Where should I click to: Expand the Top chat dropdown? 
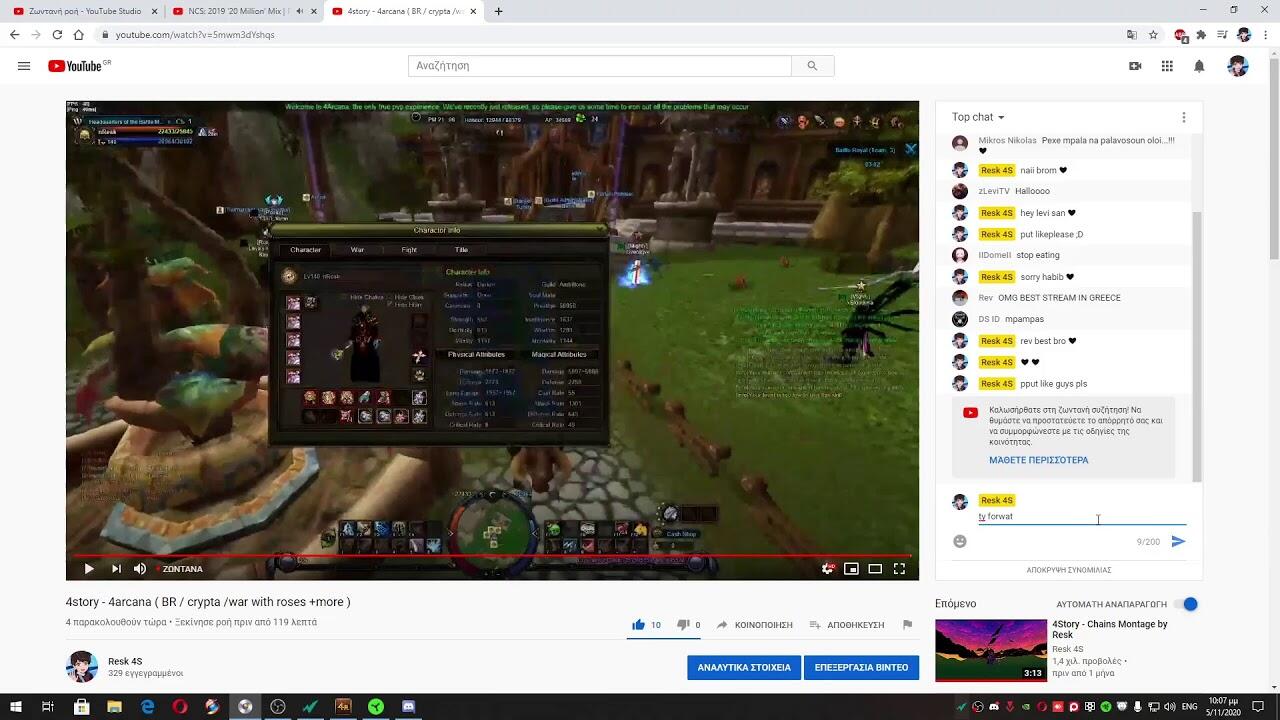pos(978,117)
